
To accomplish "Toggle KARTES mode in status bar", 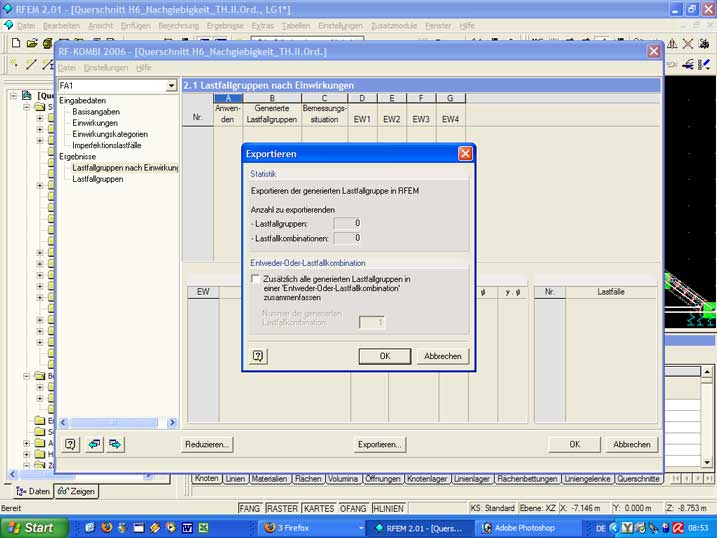I will 319,508.
